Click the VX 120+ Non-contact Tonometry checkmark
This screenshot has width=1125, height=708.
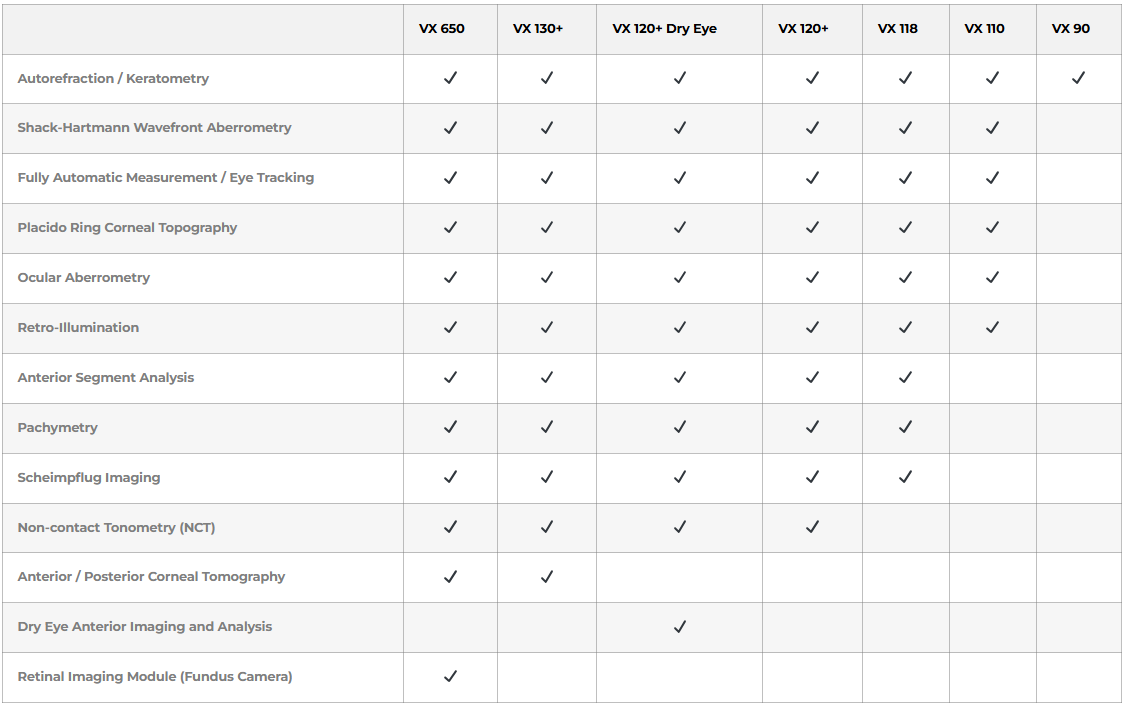point(812,527)
